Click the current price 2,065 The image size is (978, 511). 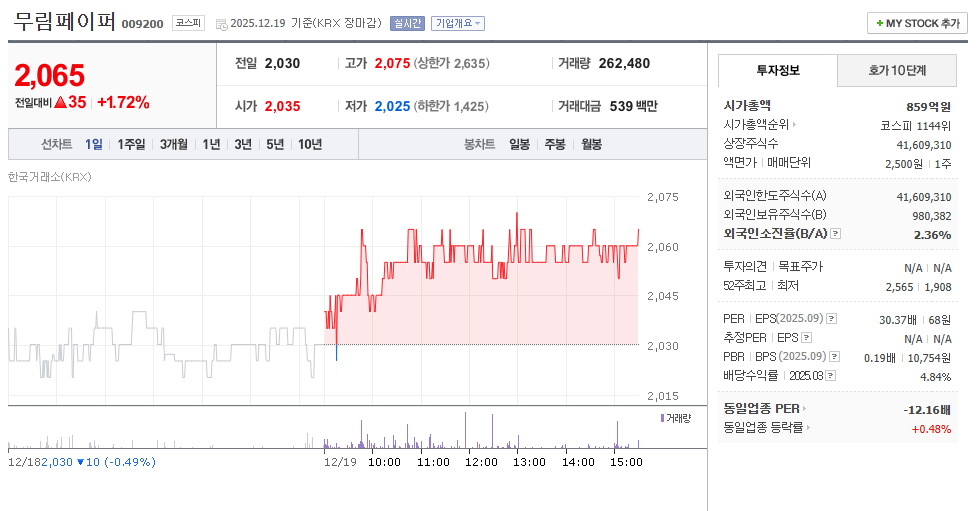point(49,76)
